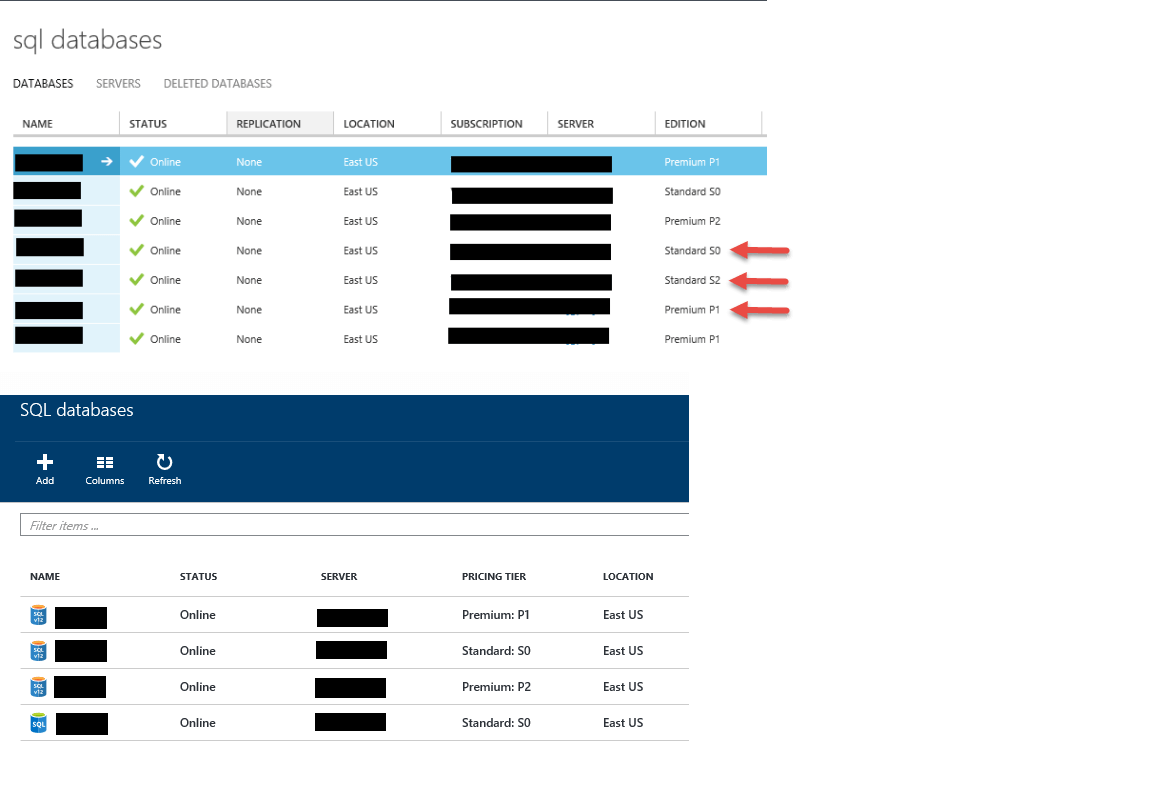Select the DATABASES tab
The image size is (1154, 800).
[43, 84]
